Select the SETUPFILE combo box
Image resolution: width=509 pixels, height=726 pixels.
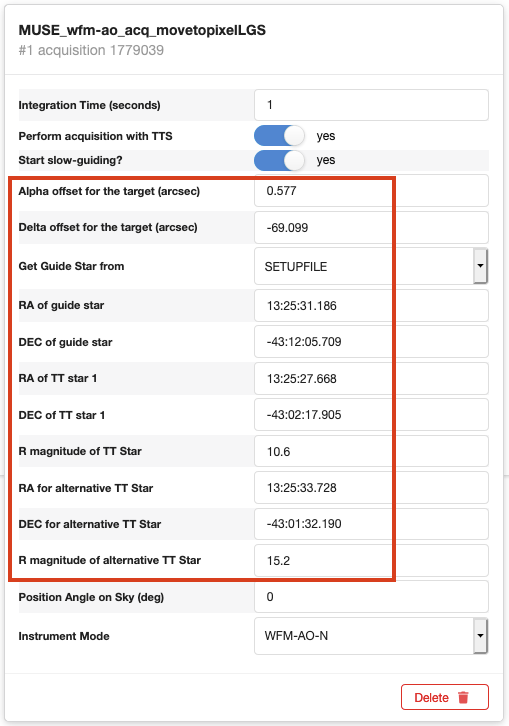371,266
